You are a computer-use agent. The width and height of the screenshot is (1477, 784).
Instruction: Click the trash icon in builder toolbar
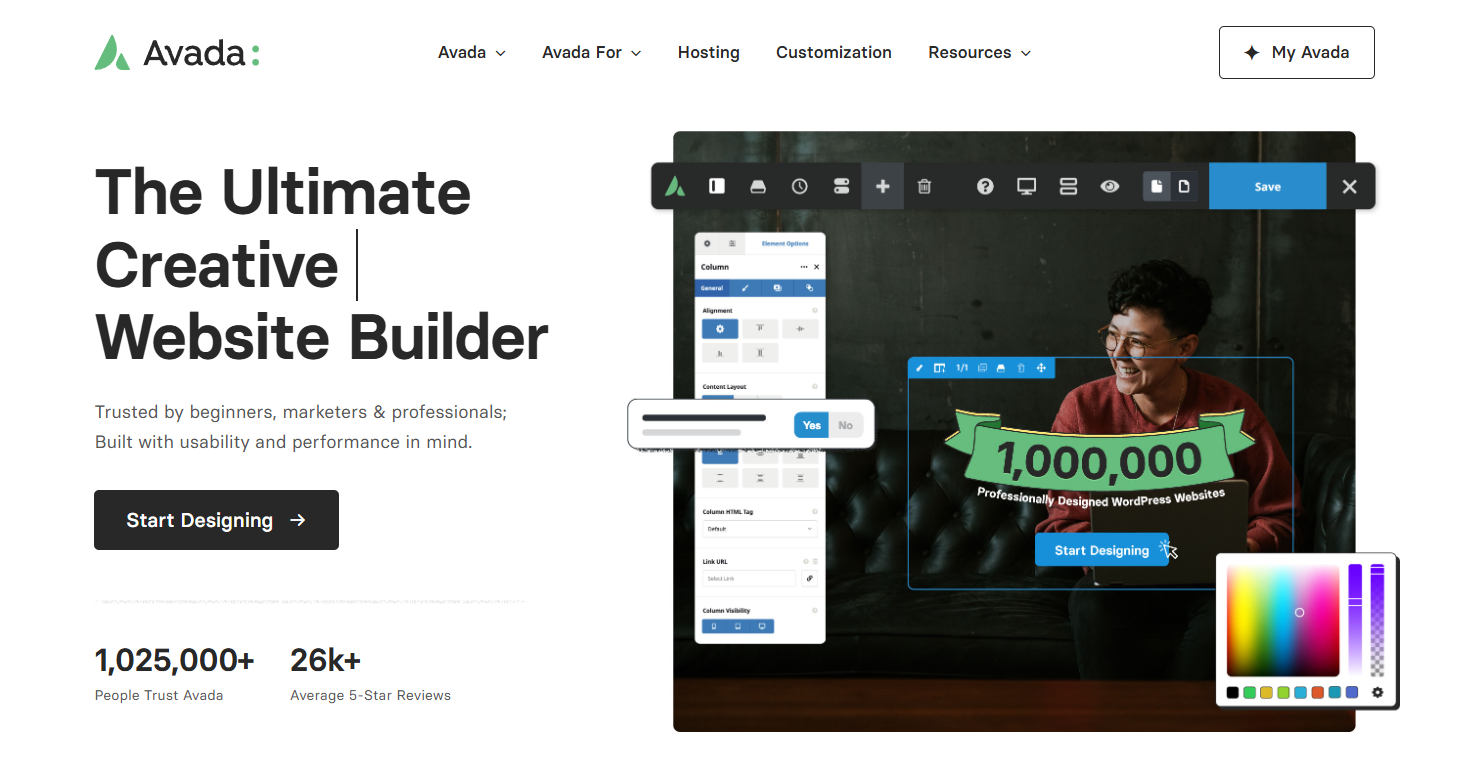tap(924, 186)
